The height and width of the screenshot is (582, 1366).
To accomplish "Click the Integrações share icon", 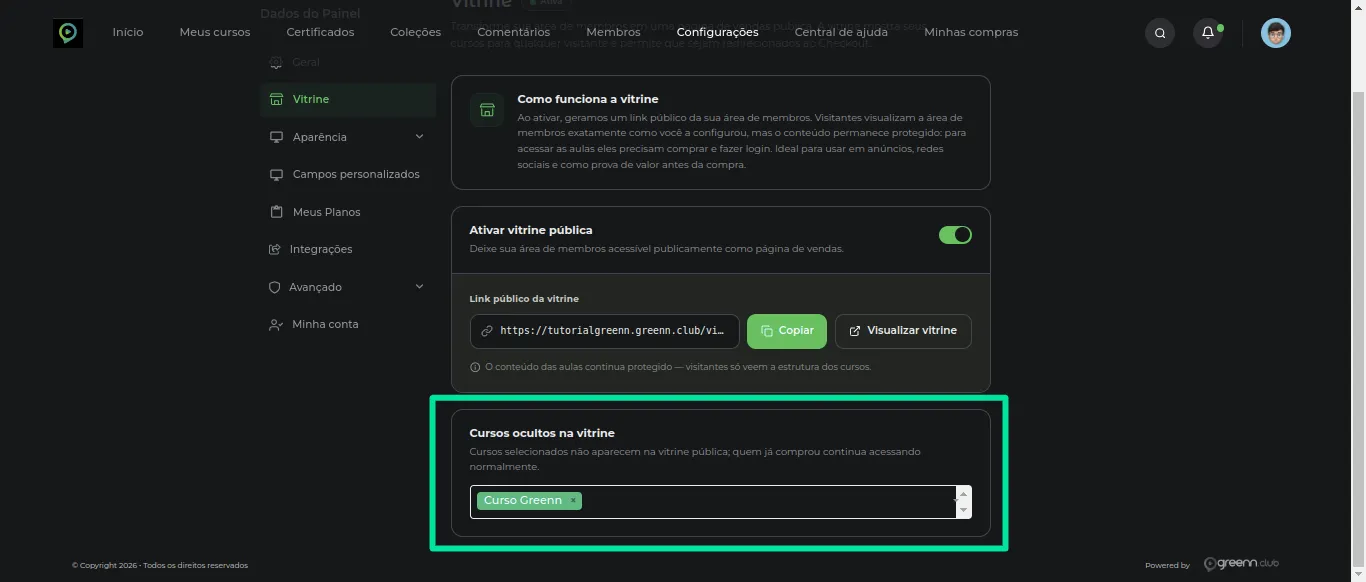I will (x=275, y=249).
